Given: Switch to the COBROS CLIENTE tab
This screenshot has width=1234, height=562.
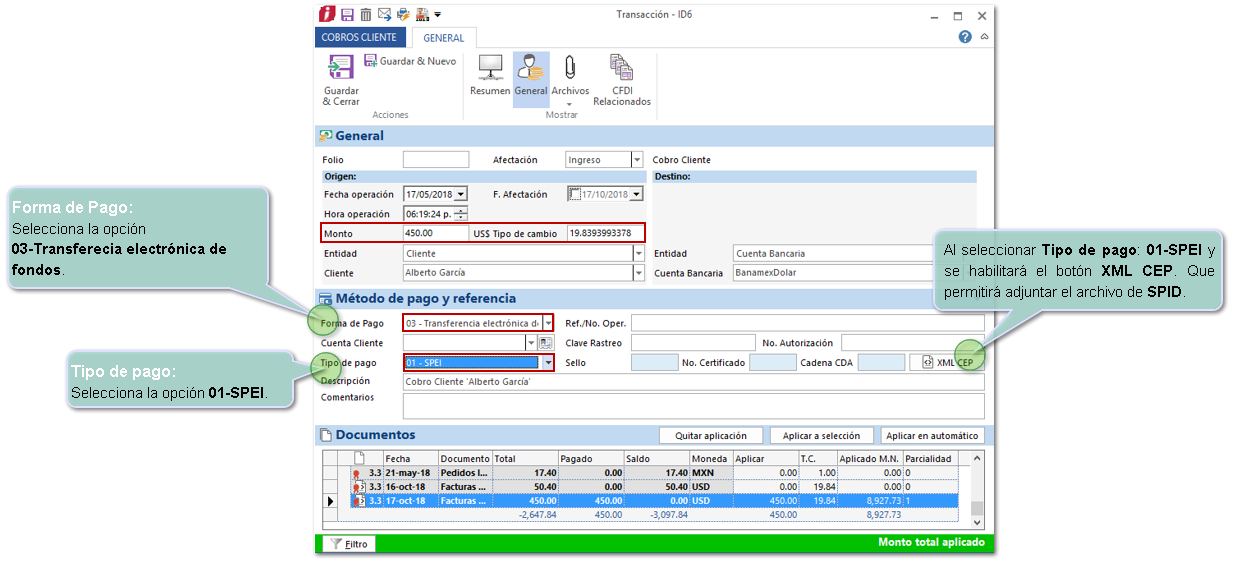Looking at the screenshot, I should (359, 37).
